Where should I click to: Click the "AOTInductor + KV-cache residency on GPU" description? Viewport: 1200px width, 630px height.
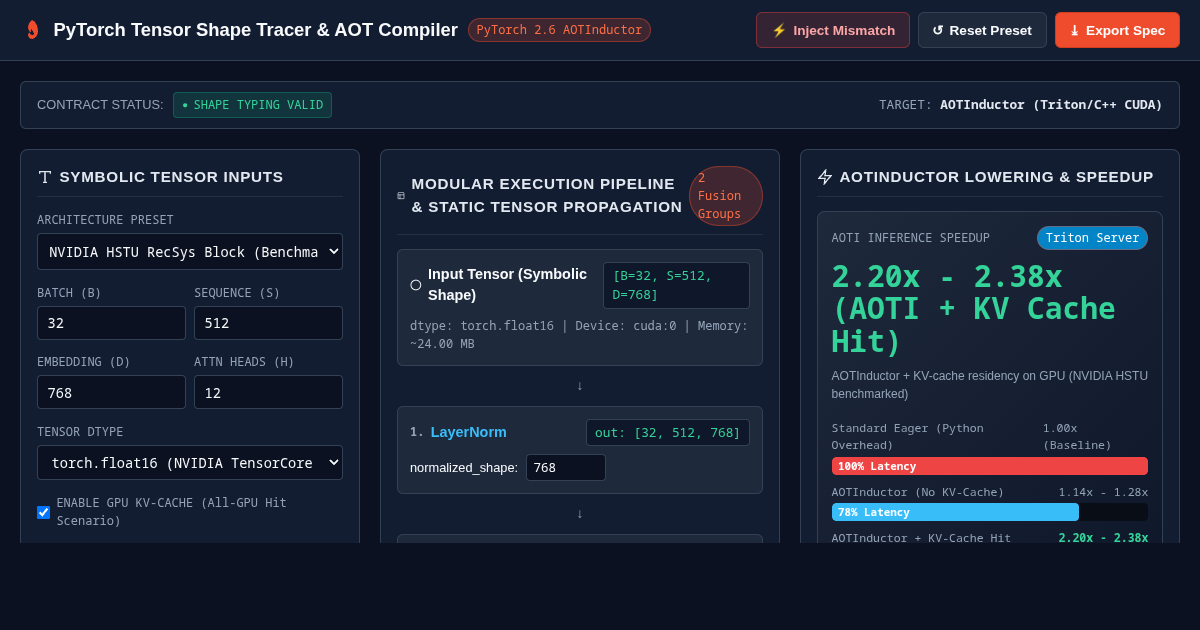tap(990, 385)
